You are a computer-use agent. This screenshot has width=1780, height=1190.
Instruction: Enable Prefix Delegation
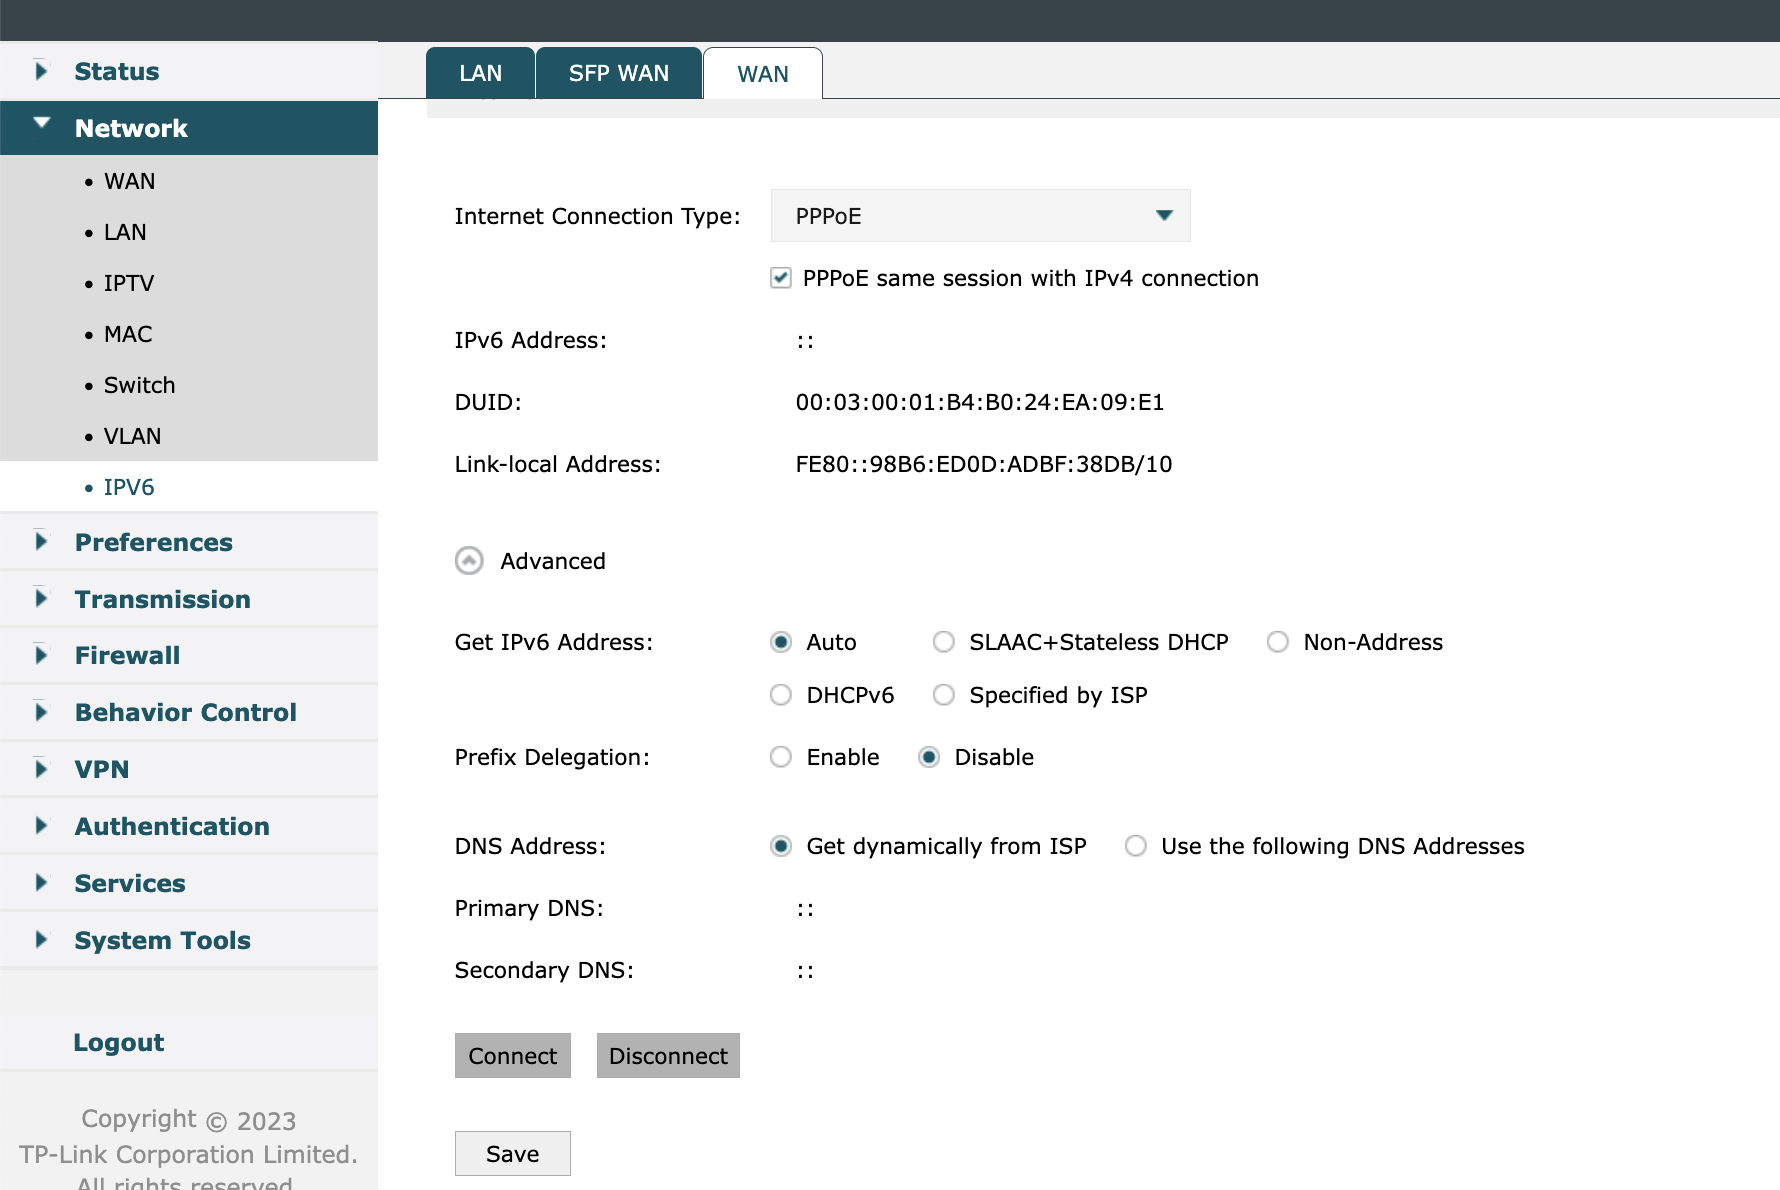(780, 757)
